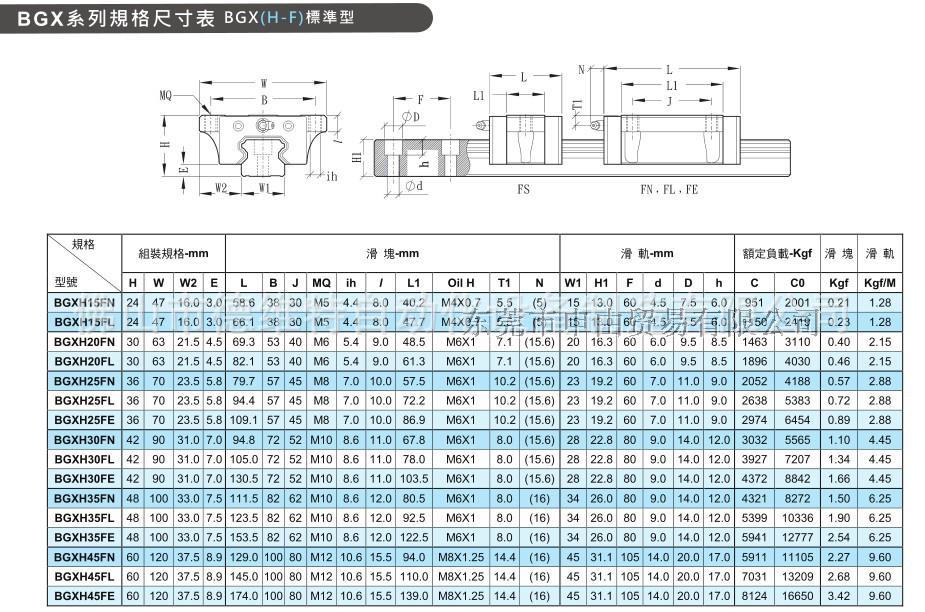Select the BGXH30FN model cell
Screen dimensions: 925x612
(x=84, y=440)
